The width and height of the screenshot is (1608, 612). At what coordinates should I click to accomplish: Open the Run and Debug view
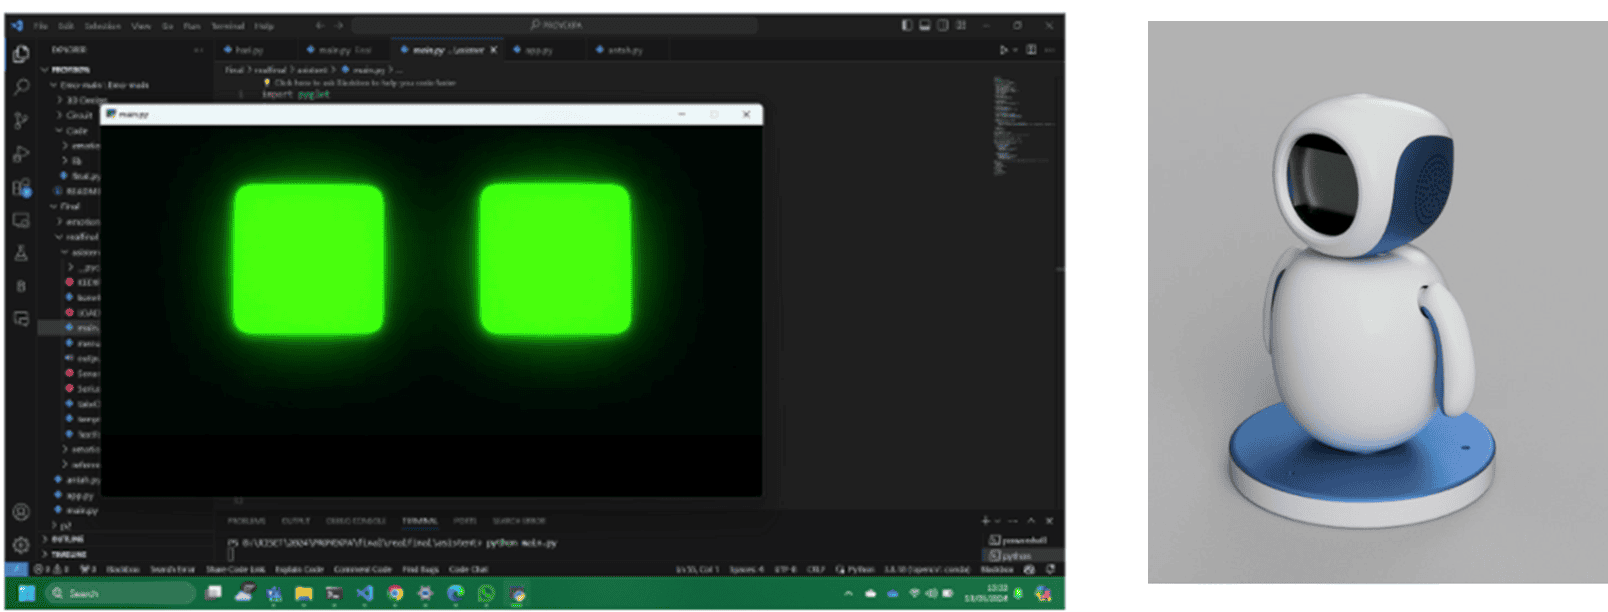(21, 154)
